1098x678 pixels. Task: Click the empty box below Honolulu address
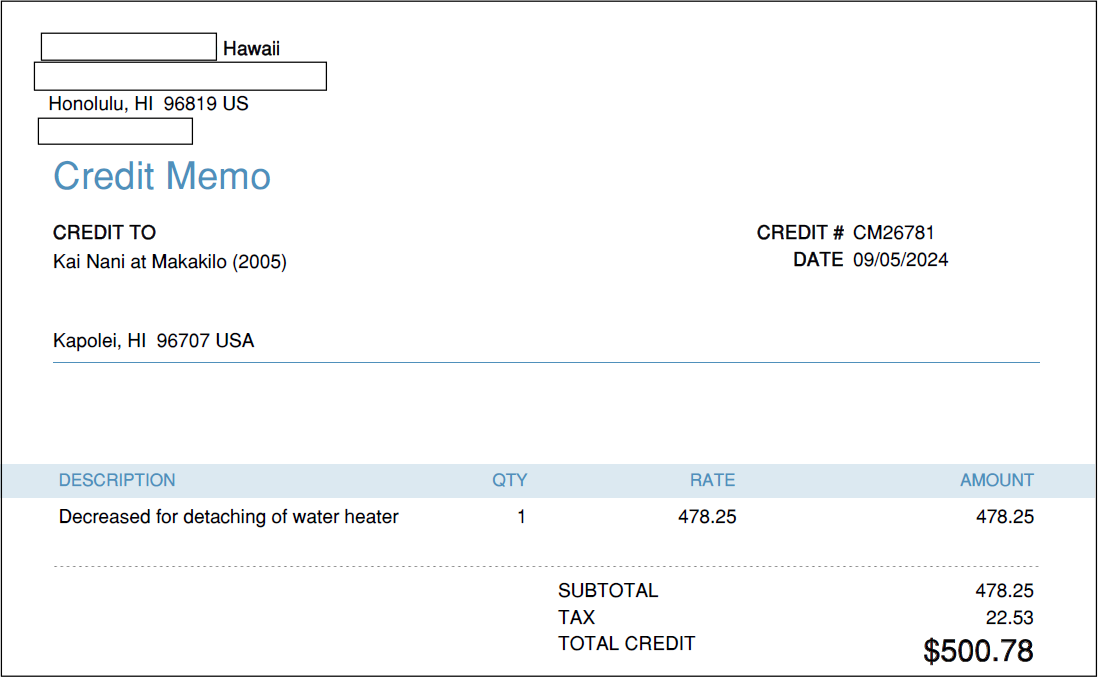[x=115, y=131]
